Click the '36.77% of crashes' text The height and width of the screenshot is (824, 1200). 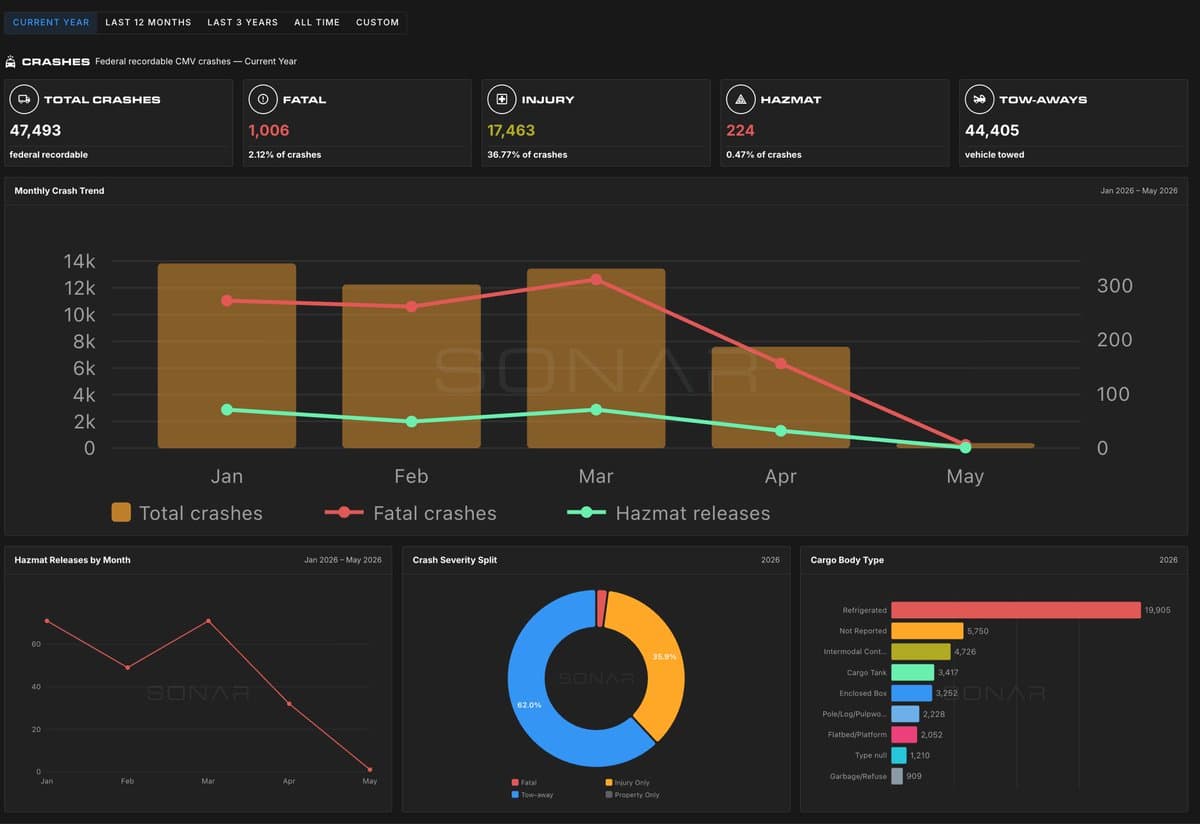click(527, 155)
